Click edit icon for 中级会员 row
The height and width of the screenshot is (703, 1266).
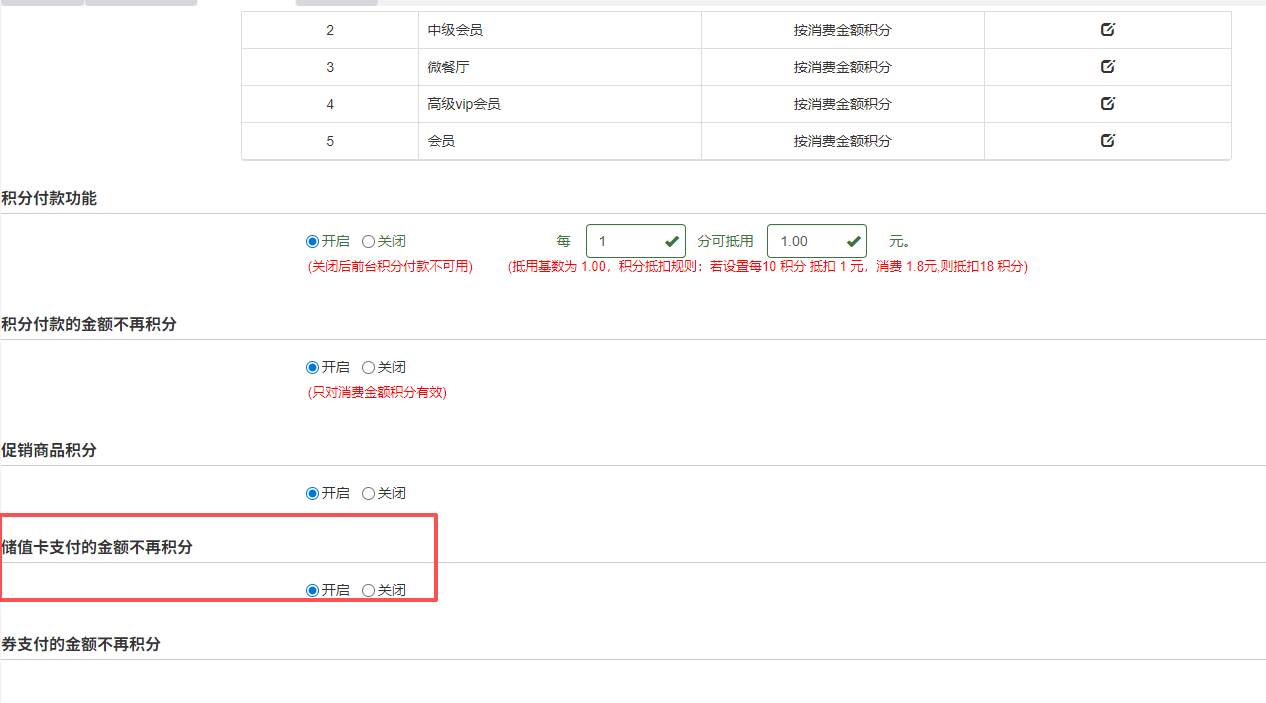click(x=1107, y=30)
